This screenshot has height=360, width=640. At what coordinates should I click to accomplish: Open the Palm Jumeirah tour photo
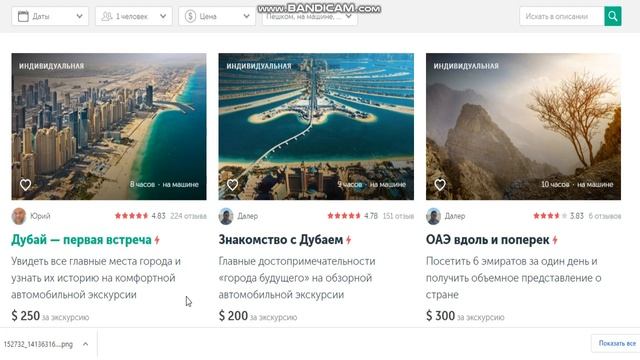pyautogui.click(x=316, y=127)
